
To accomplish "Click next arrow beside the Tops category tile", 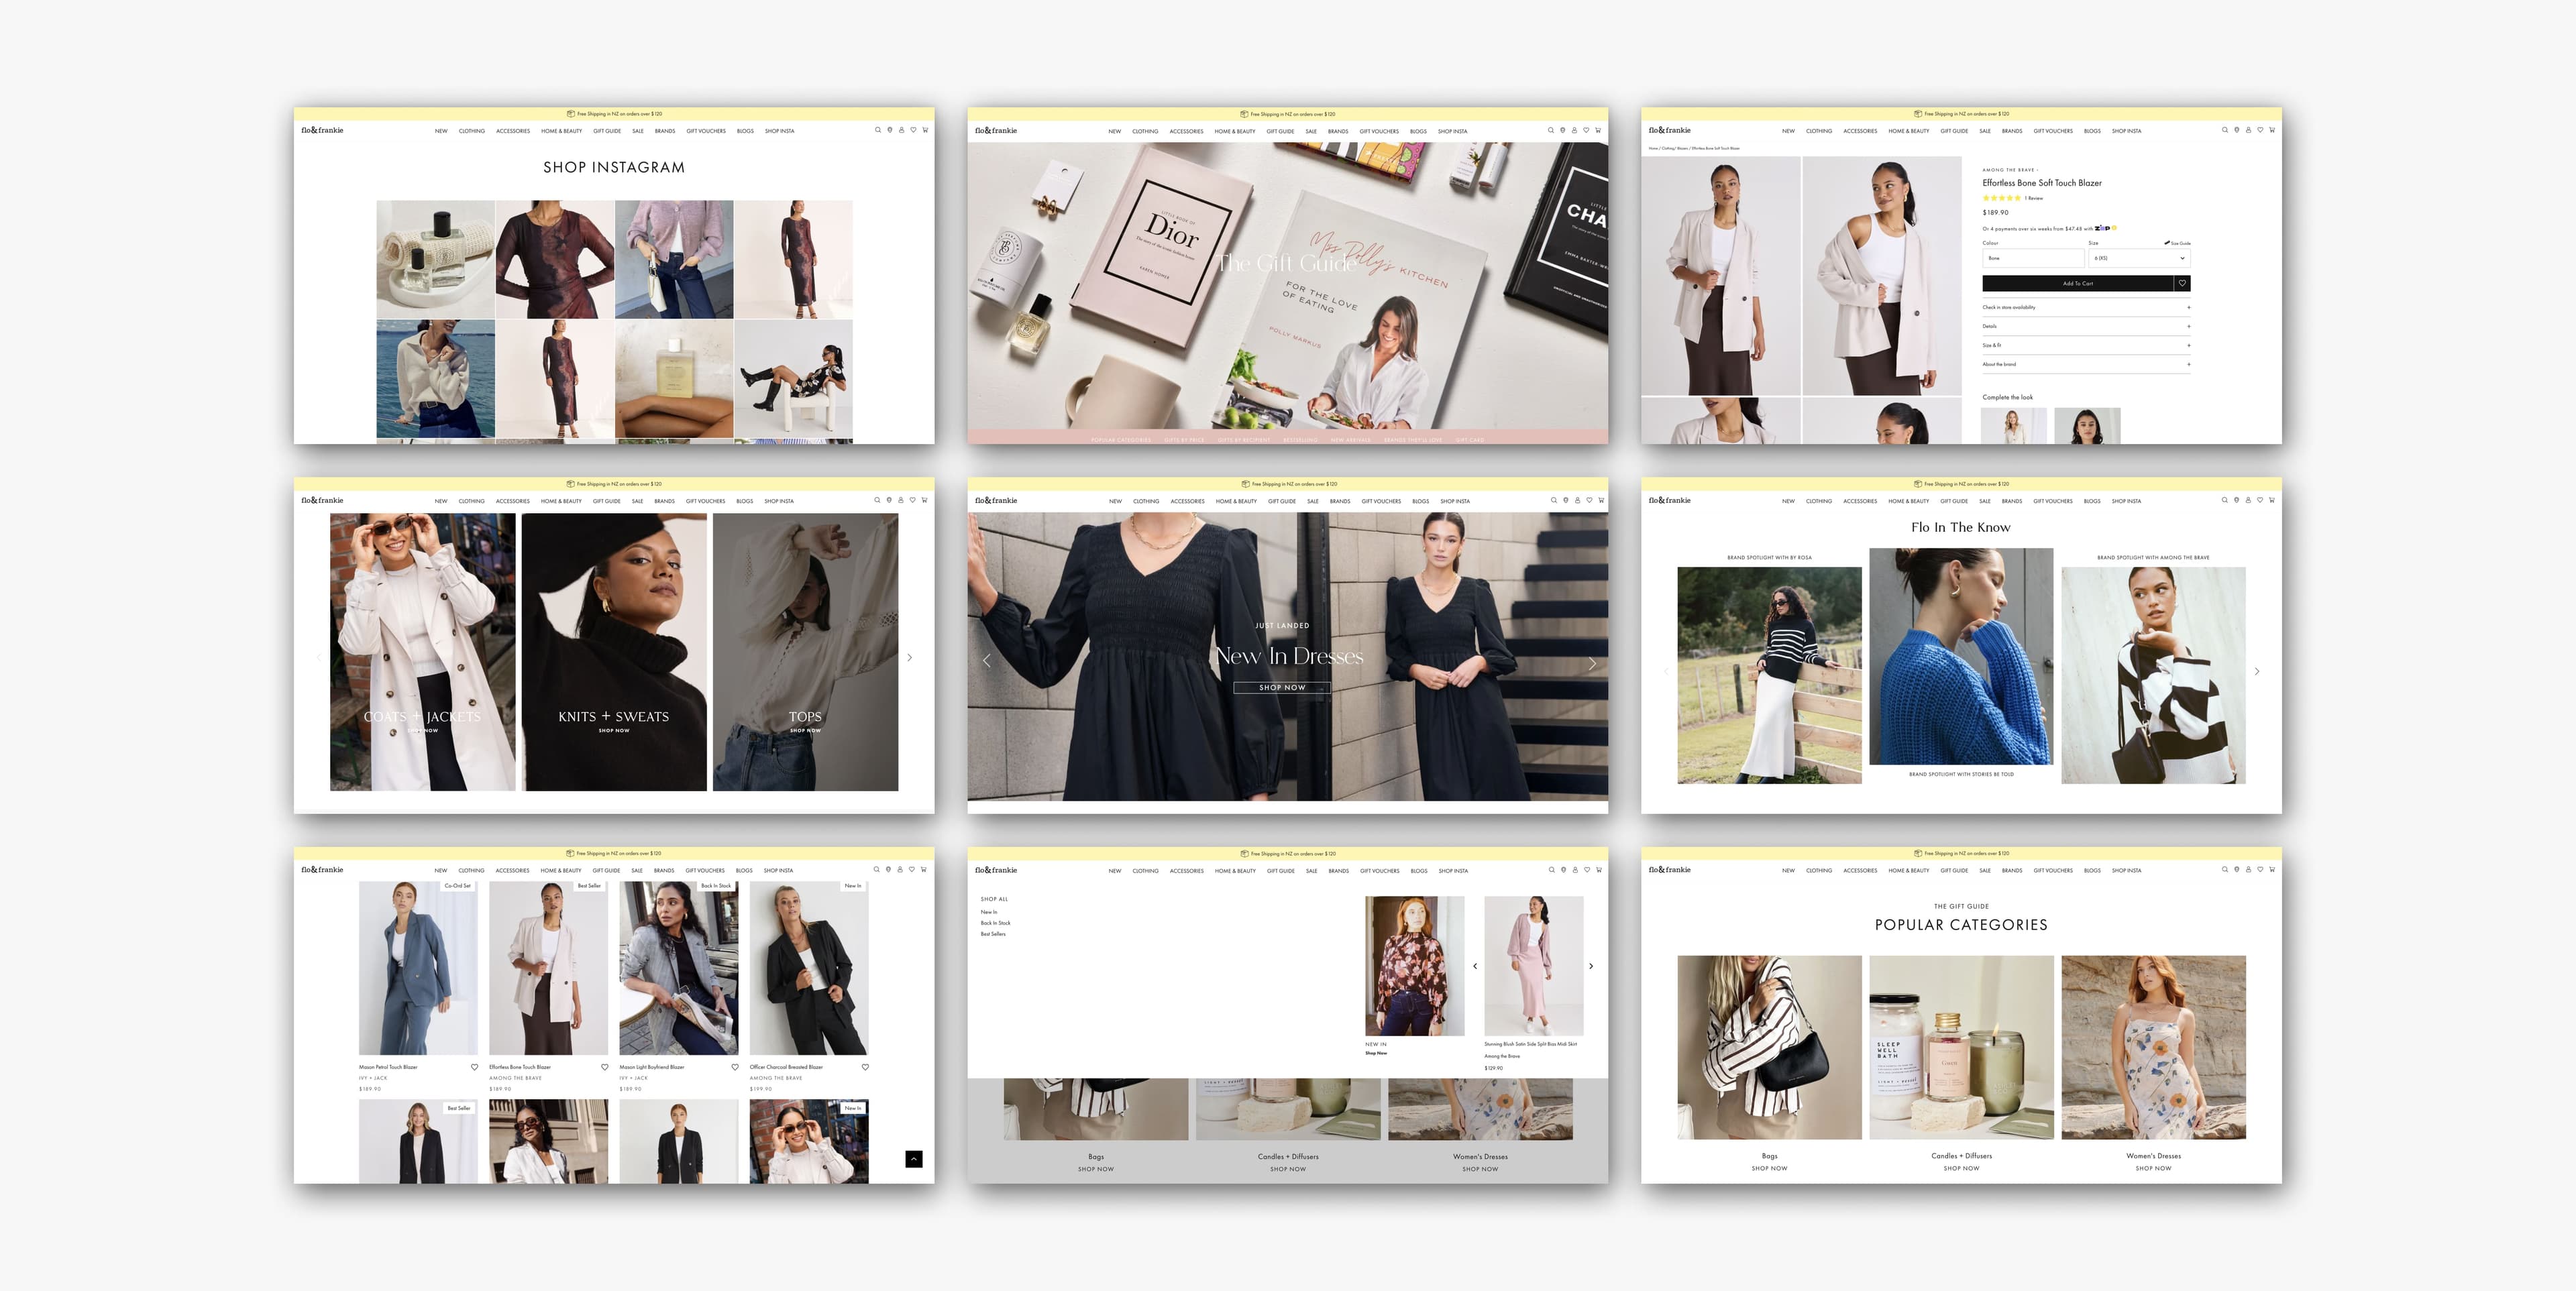I will point(909,657).
